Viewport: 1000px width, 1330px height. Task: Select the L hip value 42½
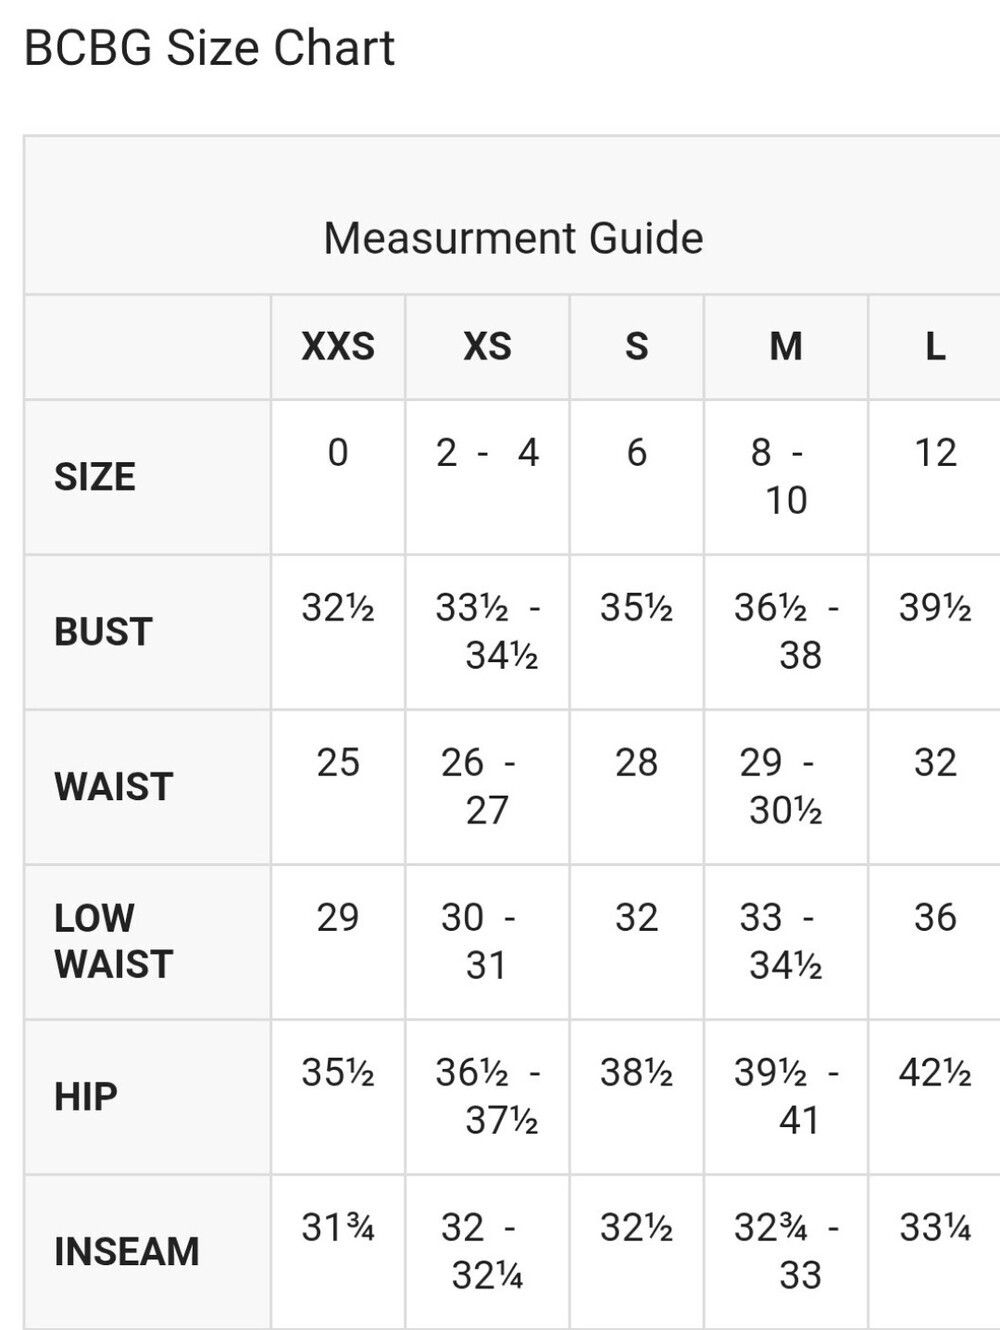935,1073
